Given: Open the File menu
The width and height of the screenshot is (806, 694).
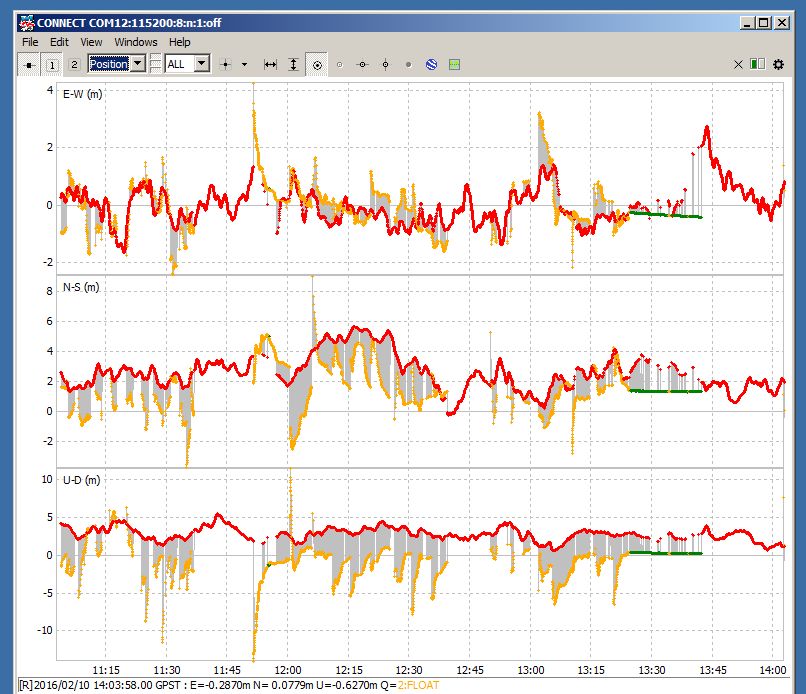Looking at the screenshot, I should [x=30, y=42].
